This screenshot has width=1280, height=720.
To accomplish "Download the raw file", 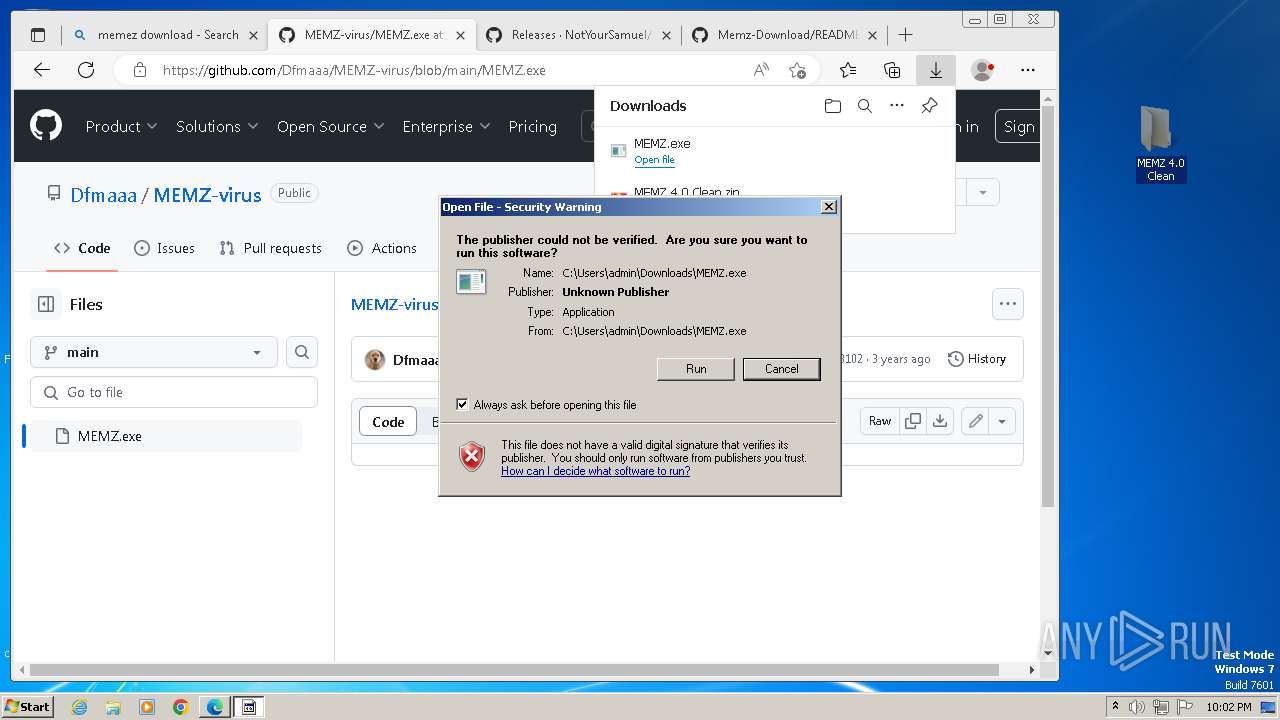I will [x=940, y=421].
